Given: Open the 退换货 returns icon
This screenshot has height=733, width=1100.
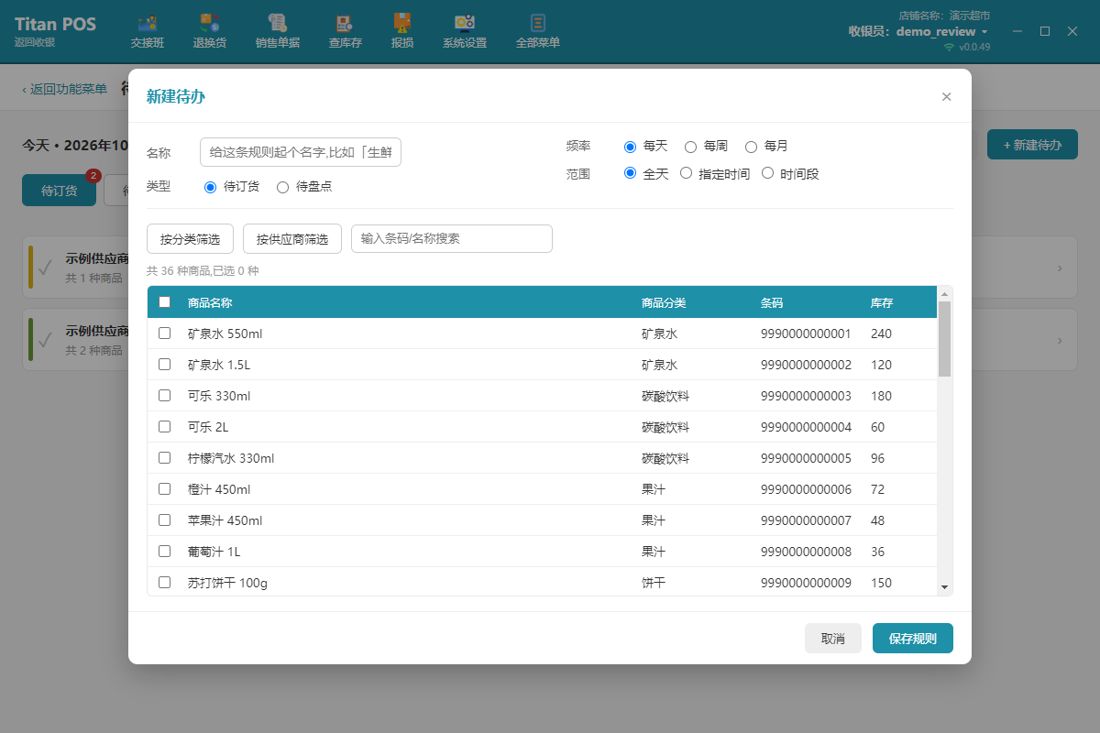Looking at the screenshot, I should pyautogui.click(x=209, y=32).
